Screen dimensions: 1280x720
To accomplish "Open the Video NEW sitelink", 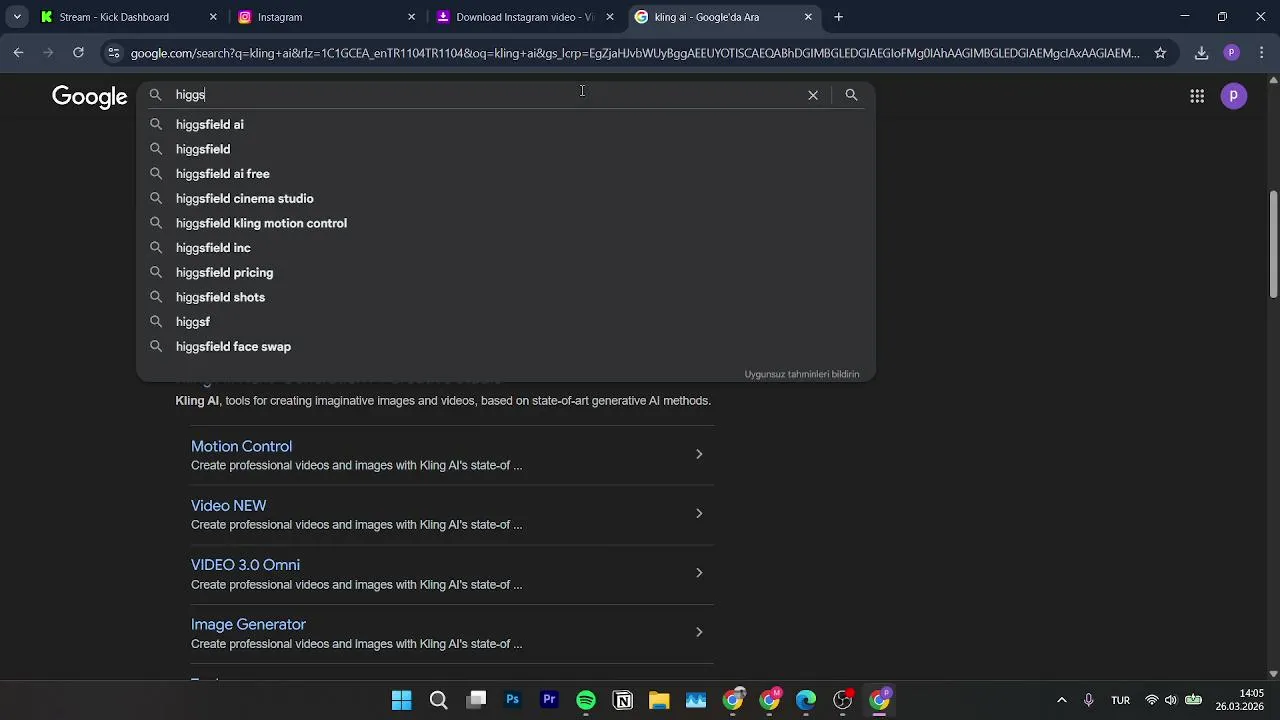I will click(x=228, y=506).
